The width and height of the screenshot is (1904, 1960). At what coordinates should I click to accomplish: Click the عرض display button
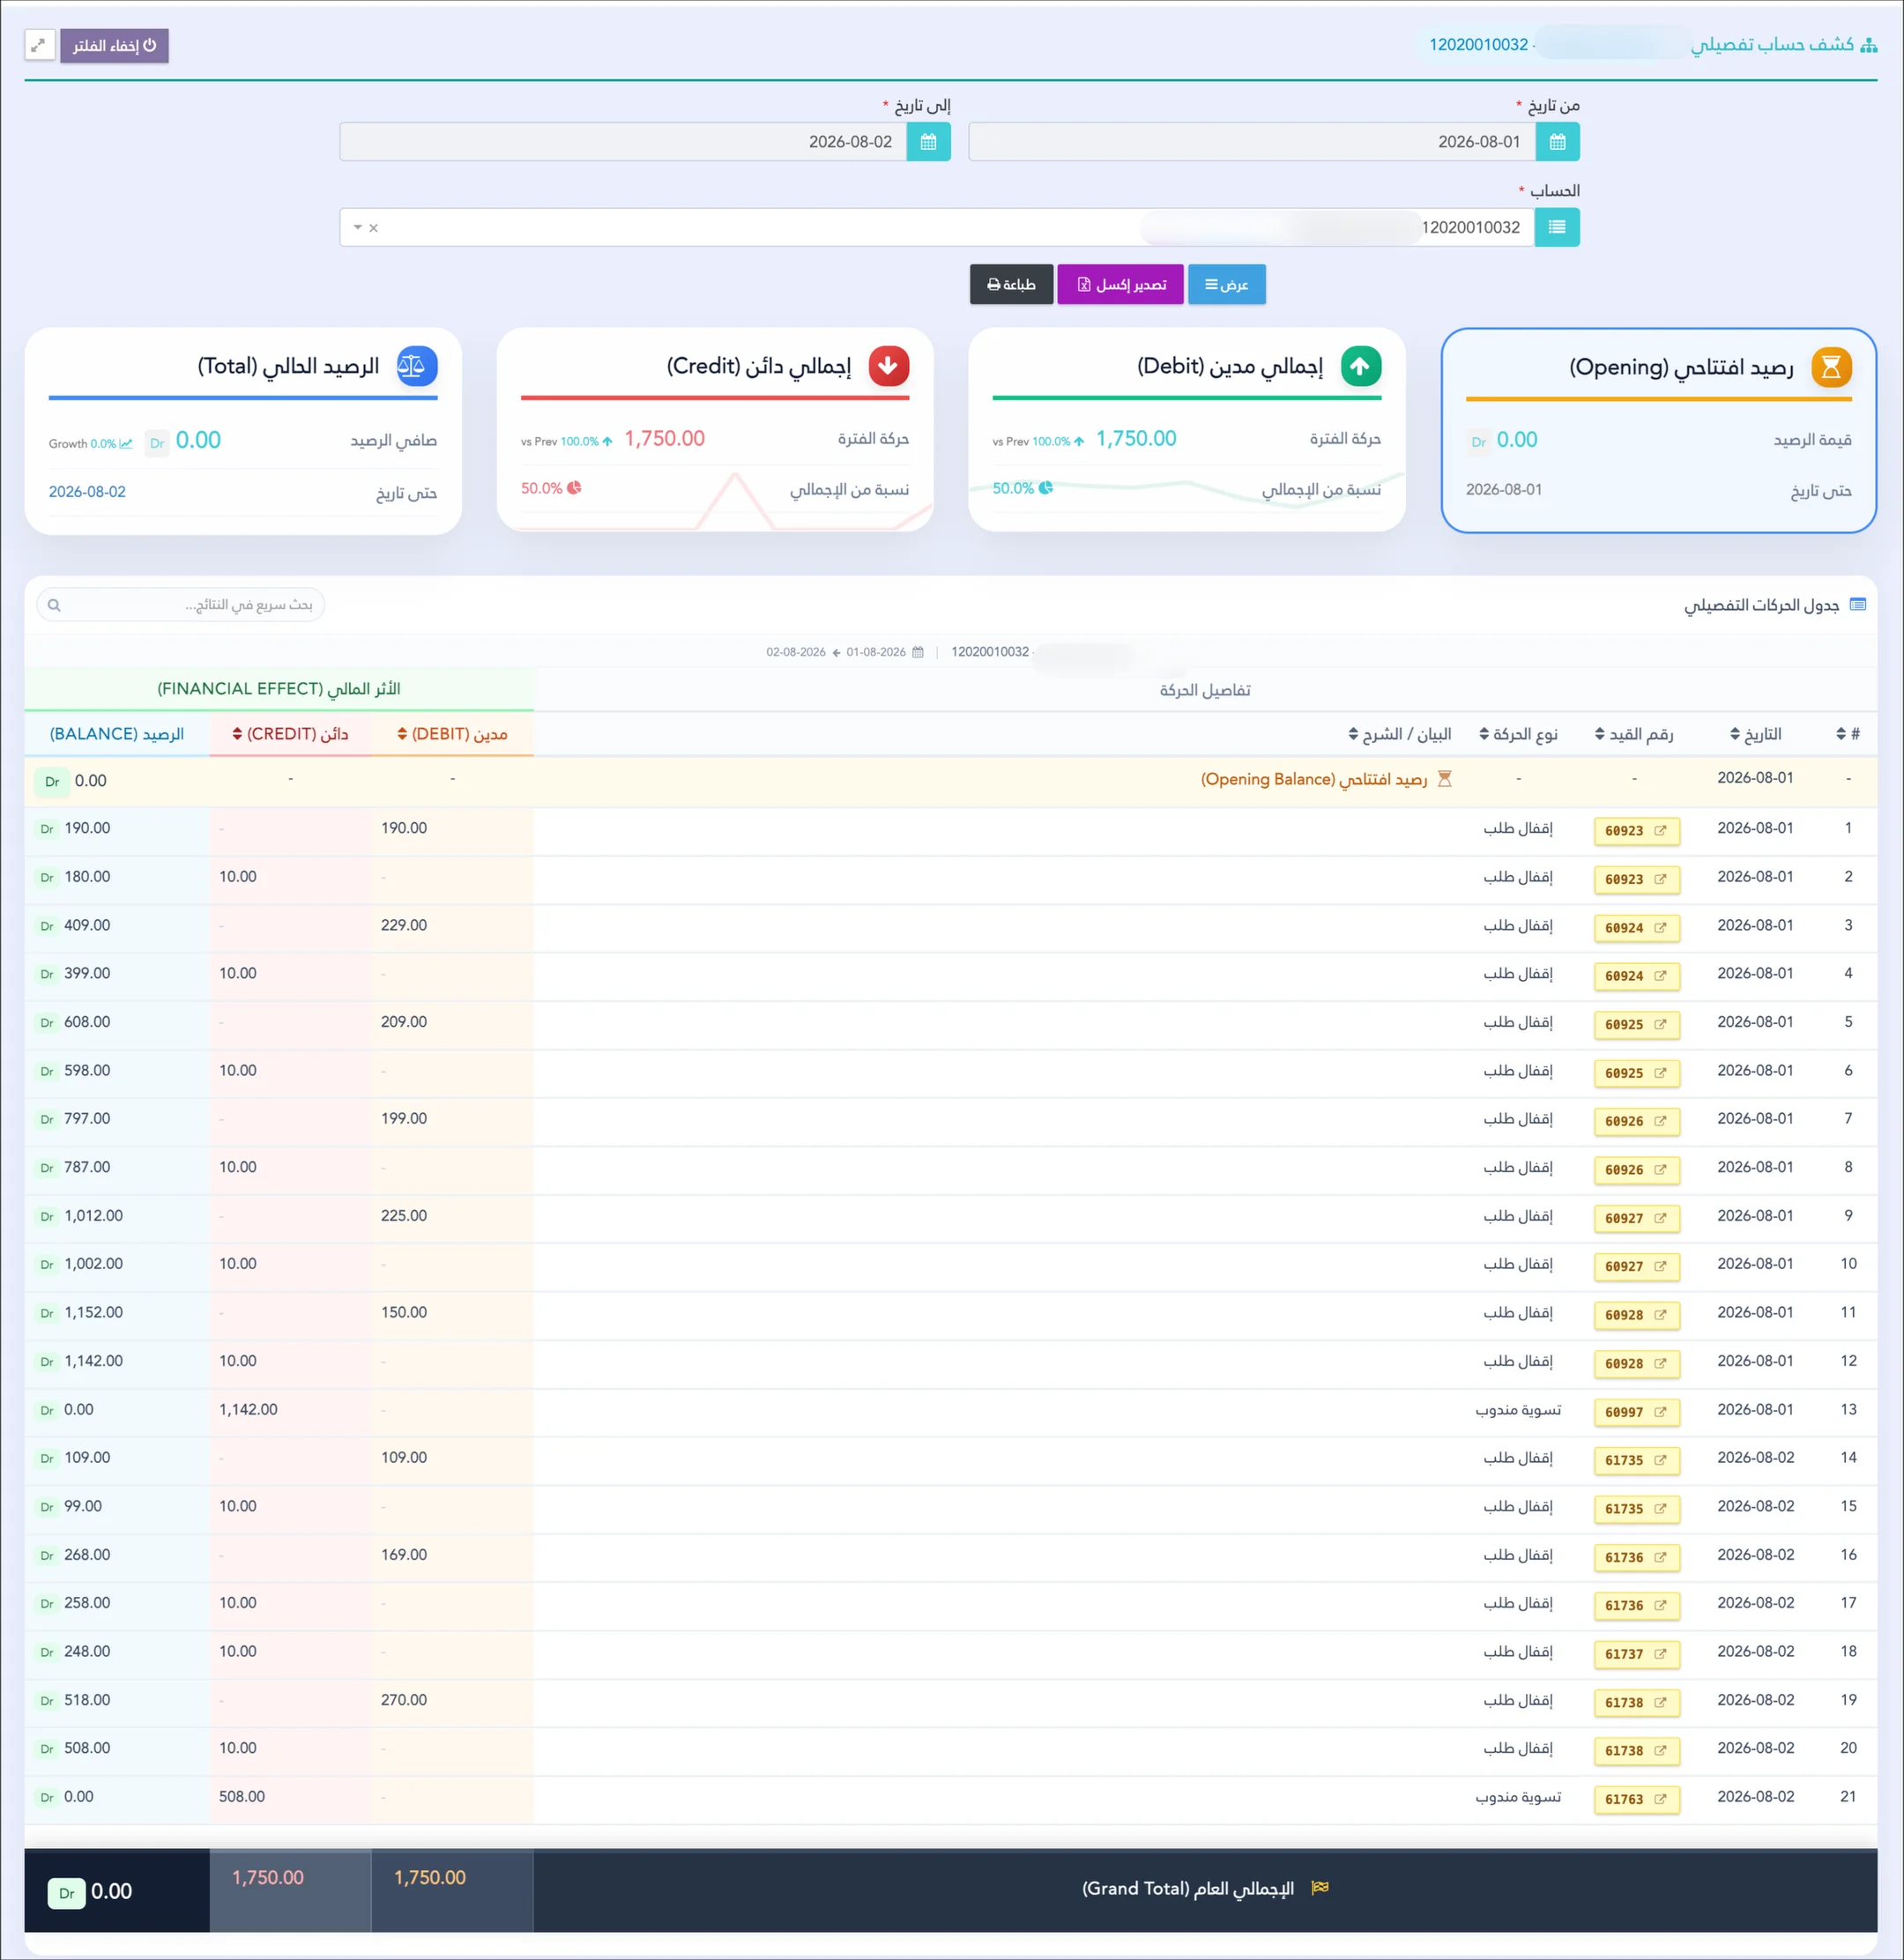click(x=1226, y=284)
